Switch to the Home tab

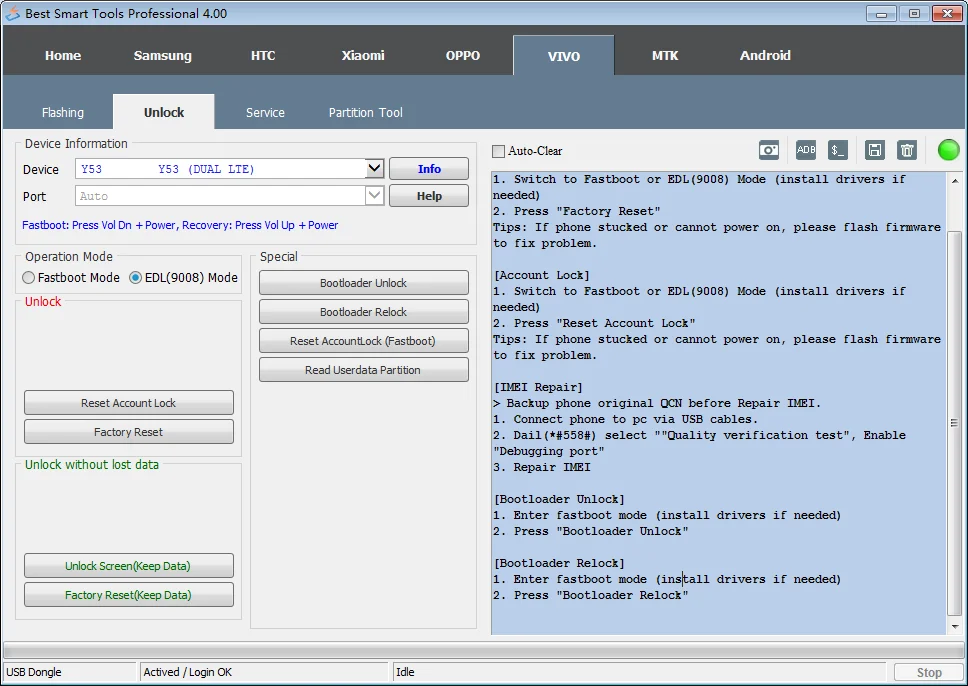tap(63, 56)
